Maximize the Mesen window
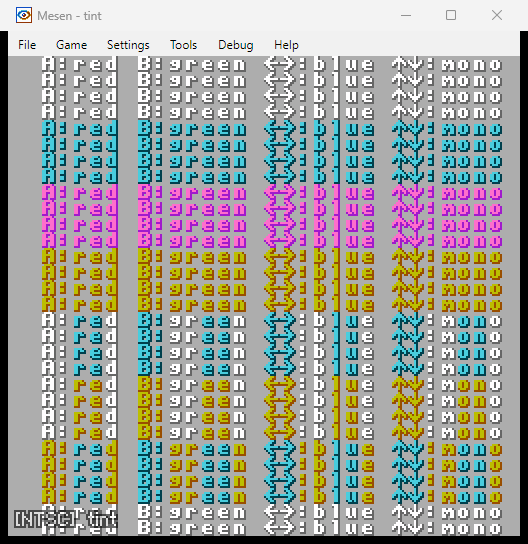This screenshot has height=544, width=528. (x=451, y=15)
